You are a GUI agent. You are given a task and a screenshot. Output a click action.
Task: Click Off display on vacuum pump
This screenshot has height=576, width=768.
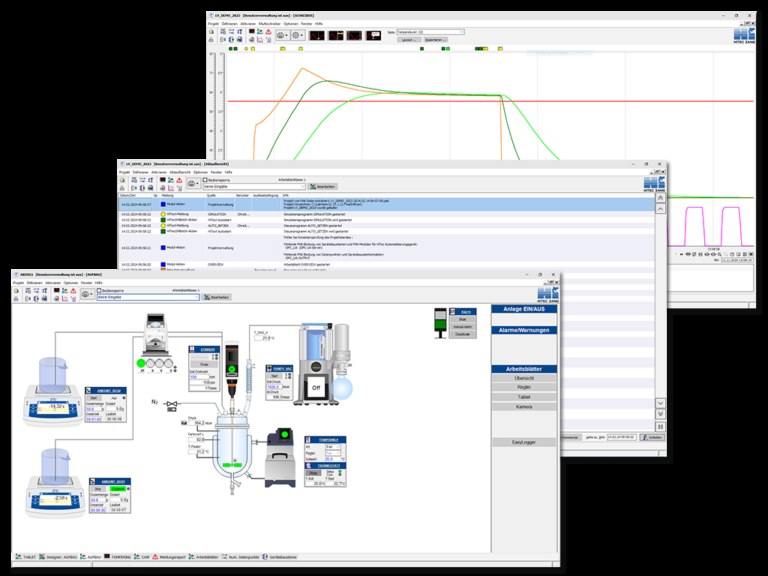(x=316, y=387)
